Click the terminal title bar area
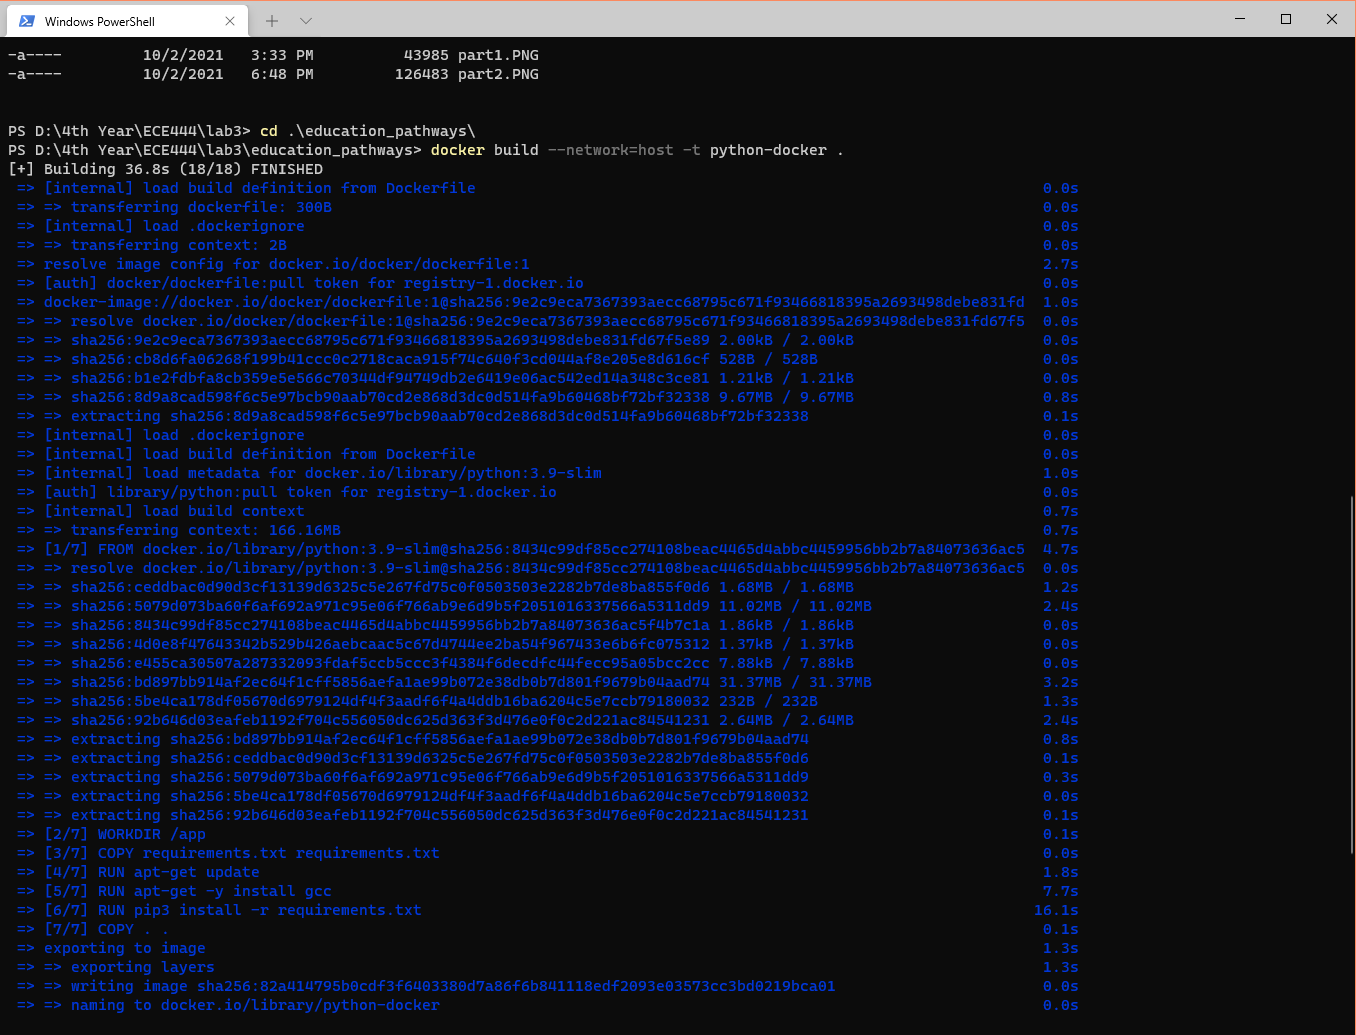The width and height of the screenshot is (1356, 1035). pyautogui.click(x=700, y=20)
